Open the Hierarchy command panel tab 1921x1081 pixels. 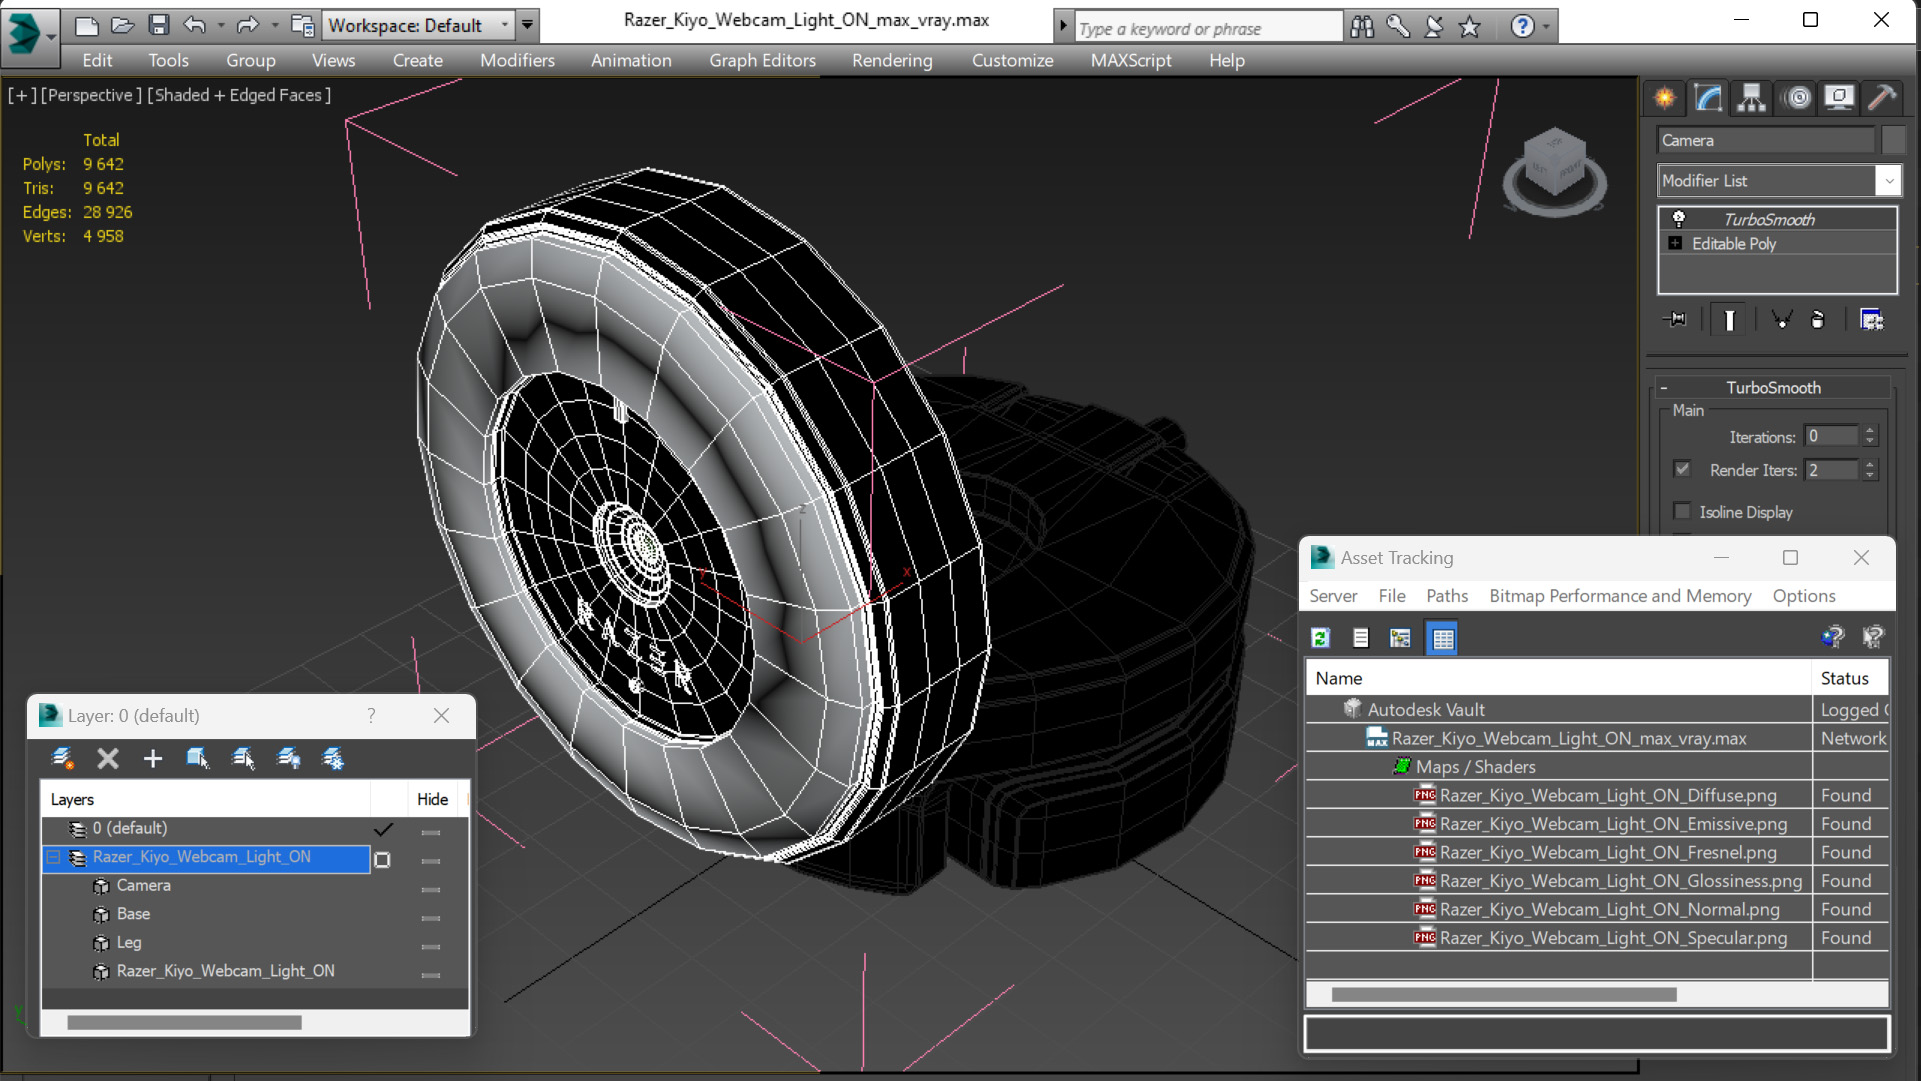[1751, 97]
